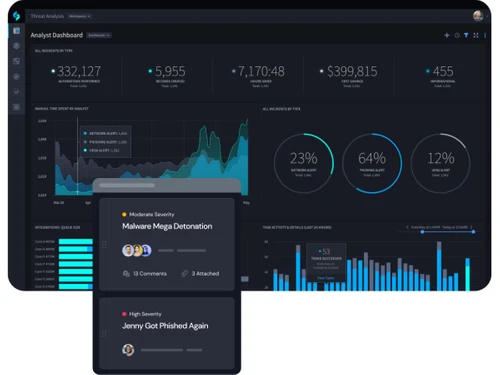Open the fifth sidebar chart icon

[16, 92]
